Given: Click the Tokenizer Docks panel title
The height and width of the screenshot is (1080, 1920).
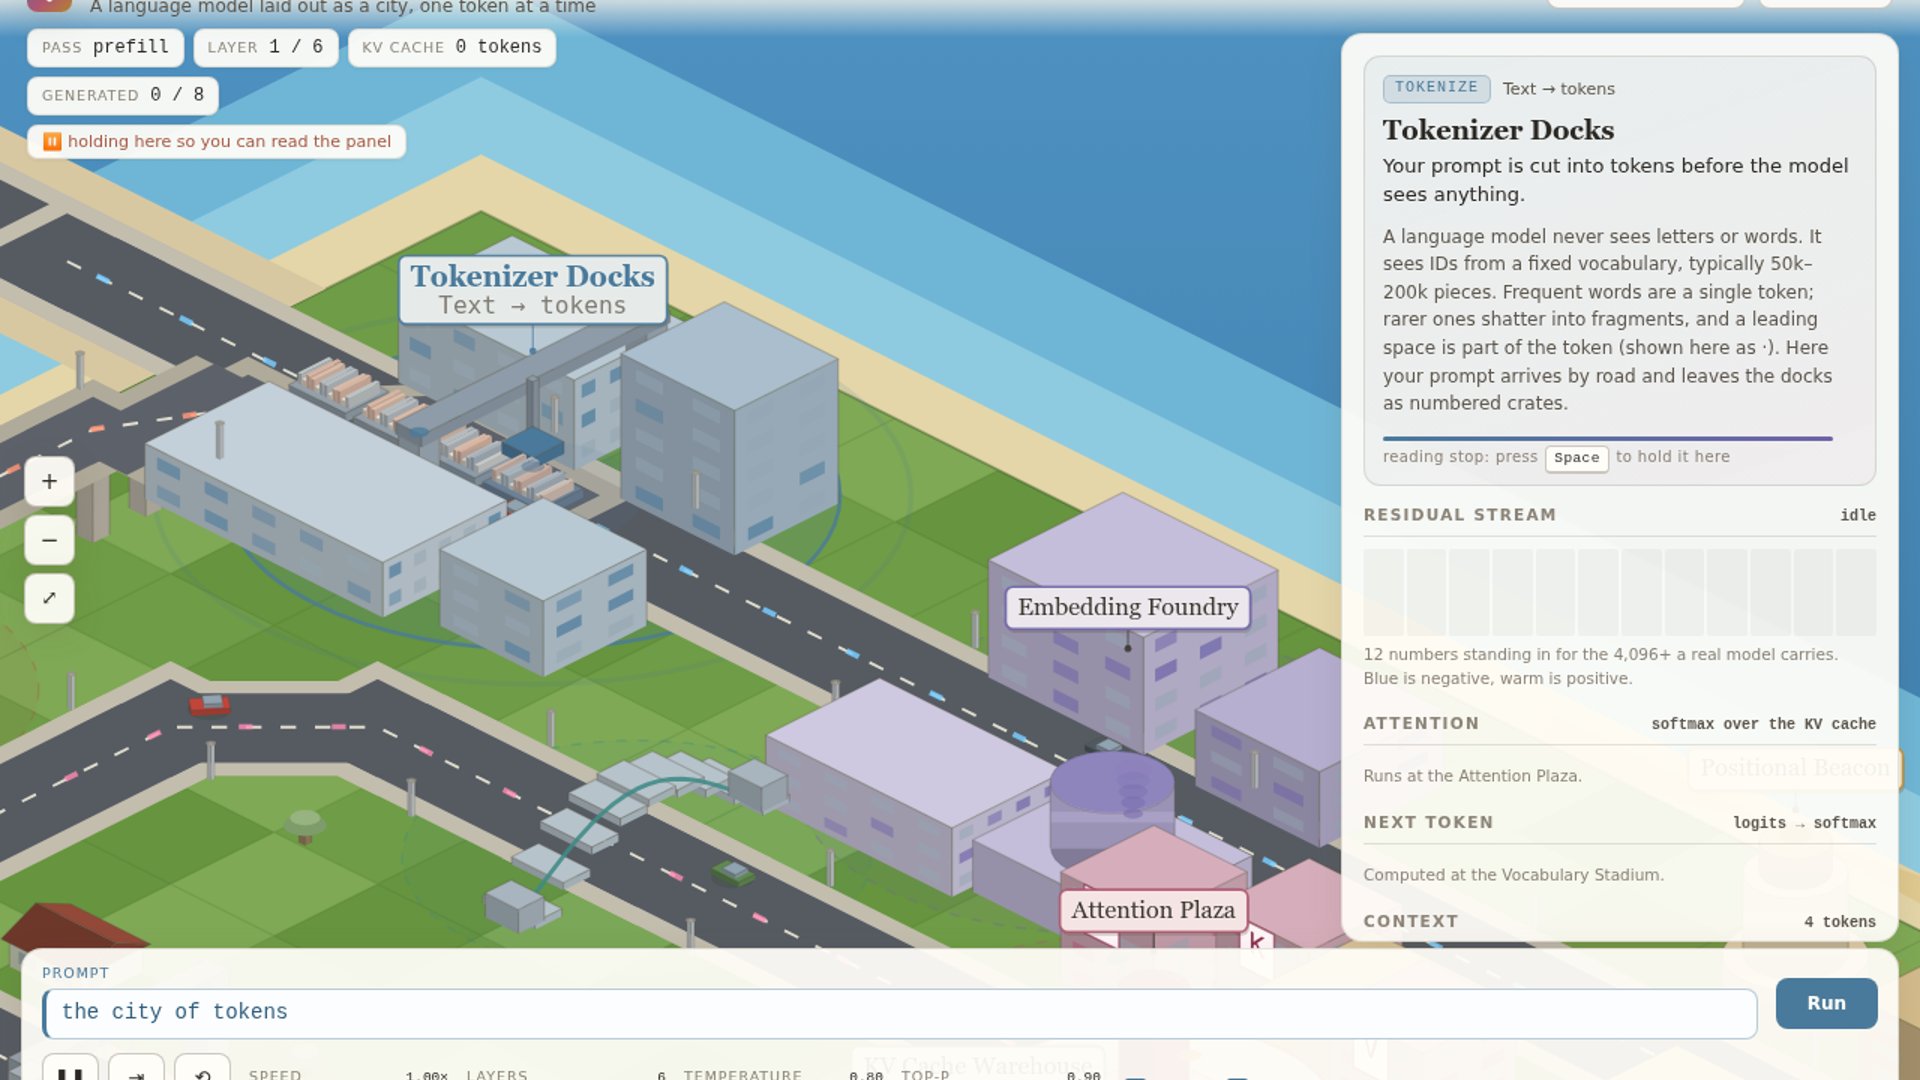Looking at the screenshot, I should click(x=1498, y=130).
